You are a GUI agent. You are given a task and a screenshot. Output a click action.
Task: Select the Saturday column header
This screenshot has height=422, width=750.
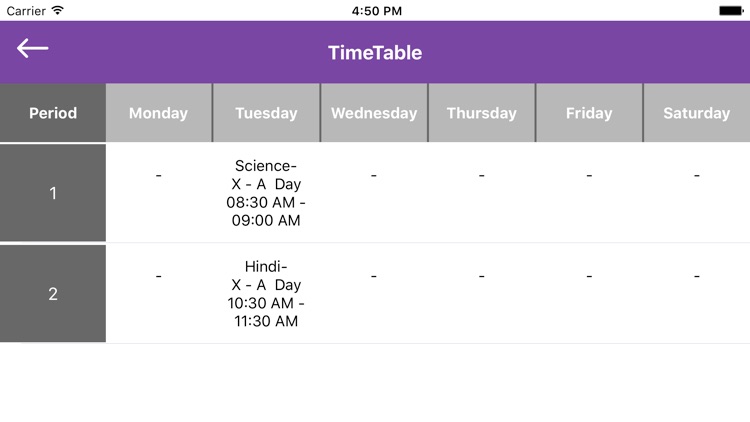point(696,113)
